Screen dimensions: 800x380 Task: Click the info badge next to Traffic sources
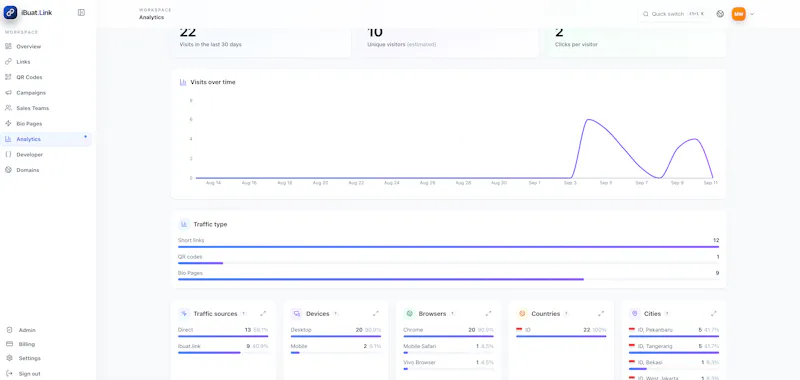(x=243, y=314)
